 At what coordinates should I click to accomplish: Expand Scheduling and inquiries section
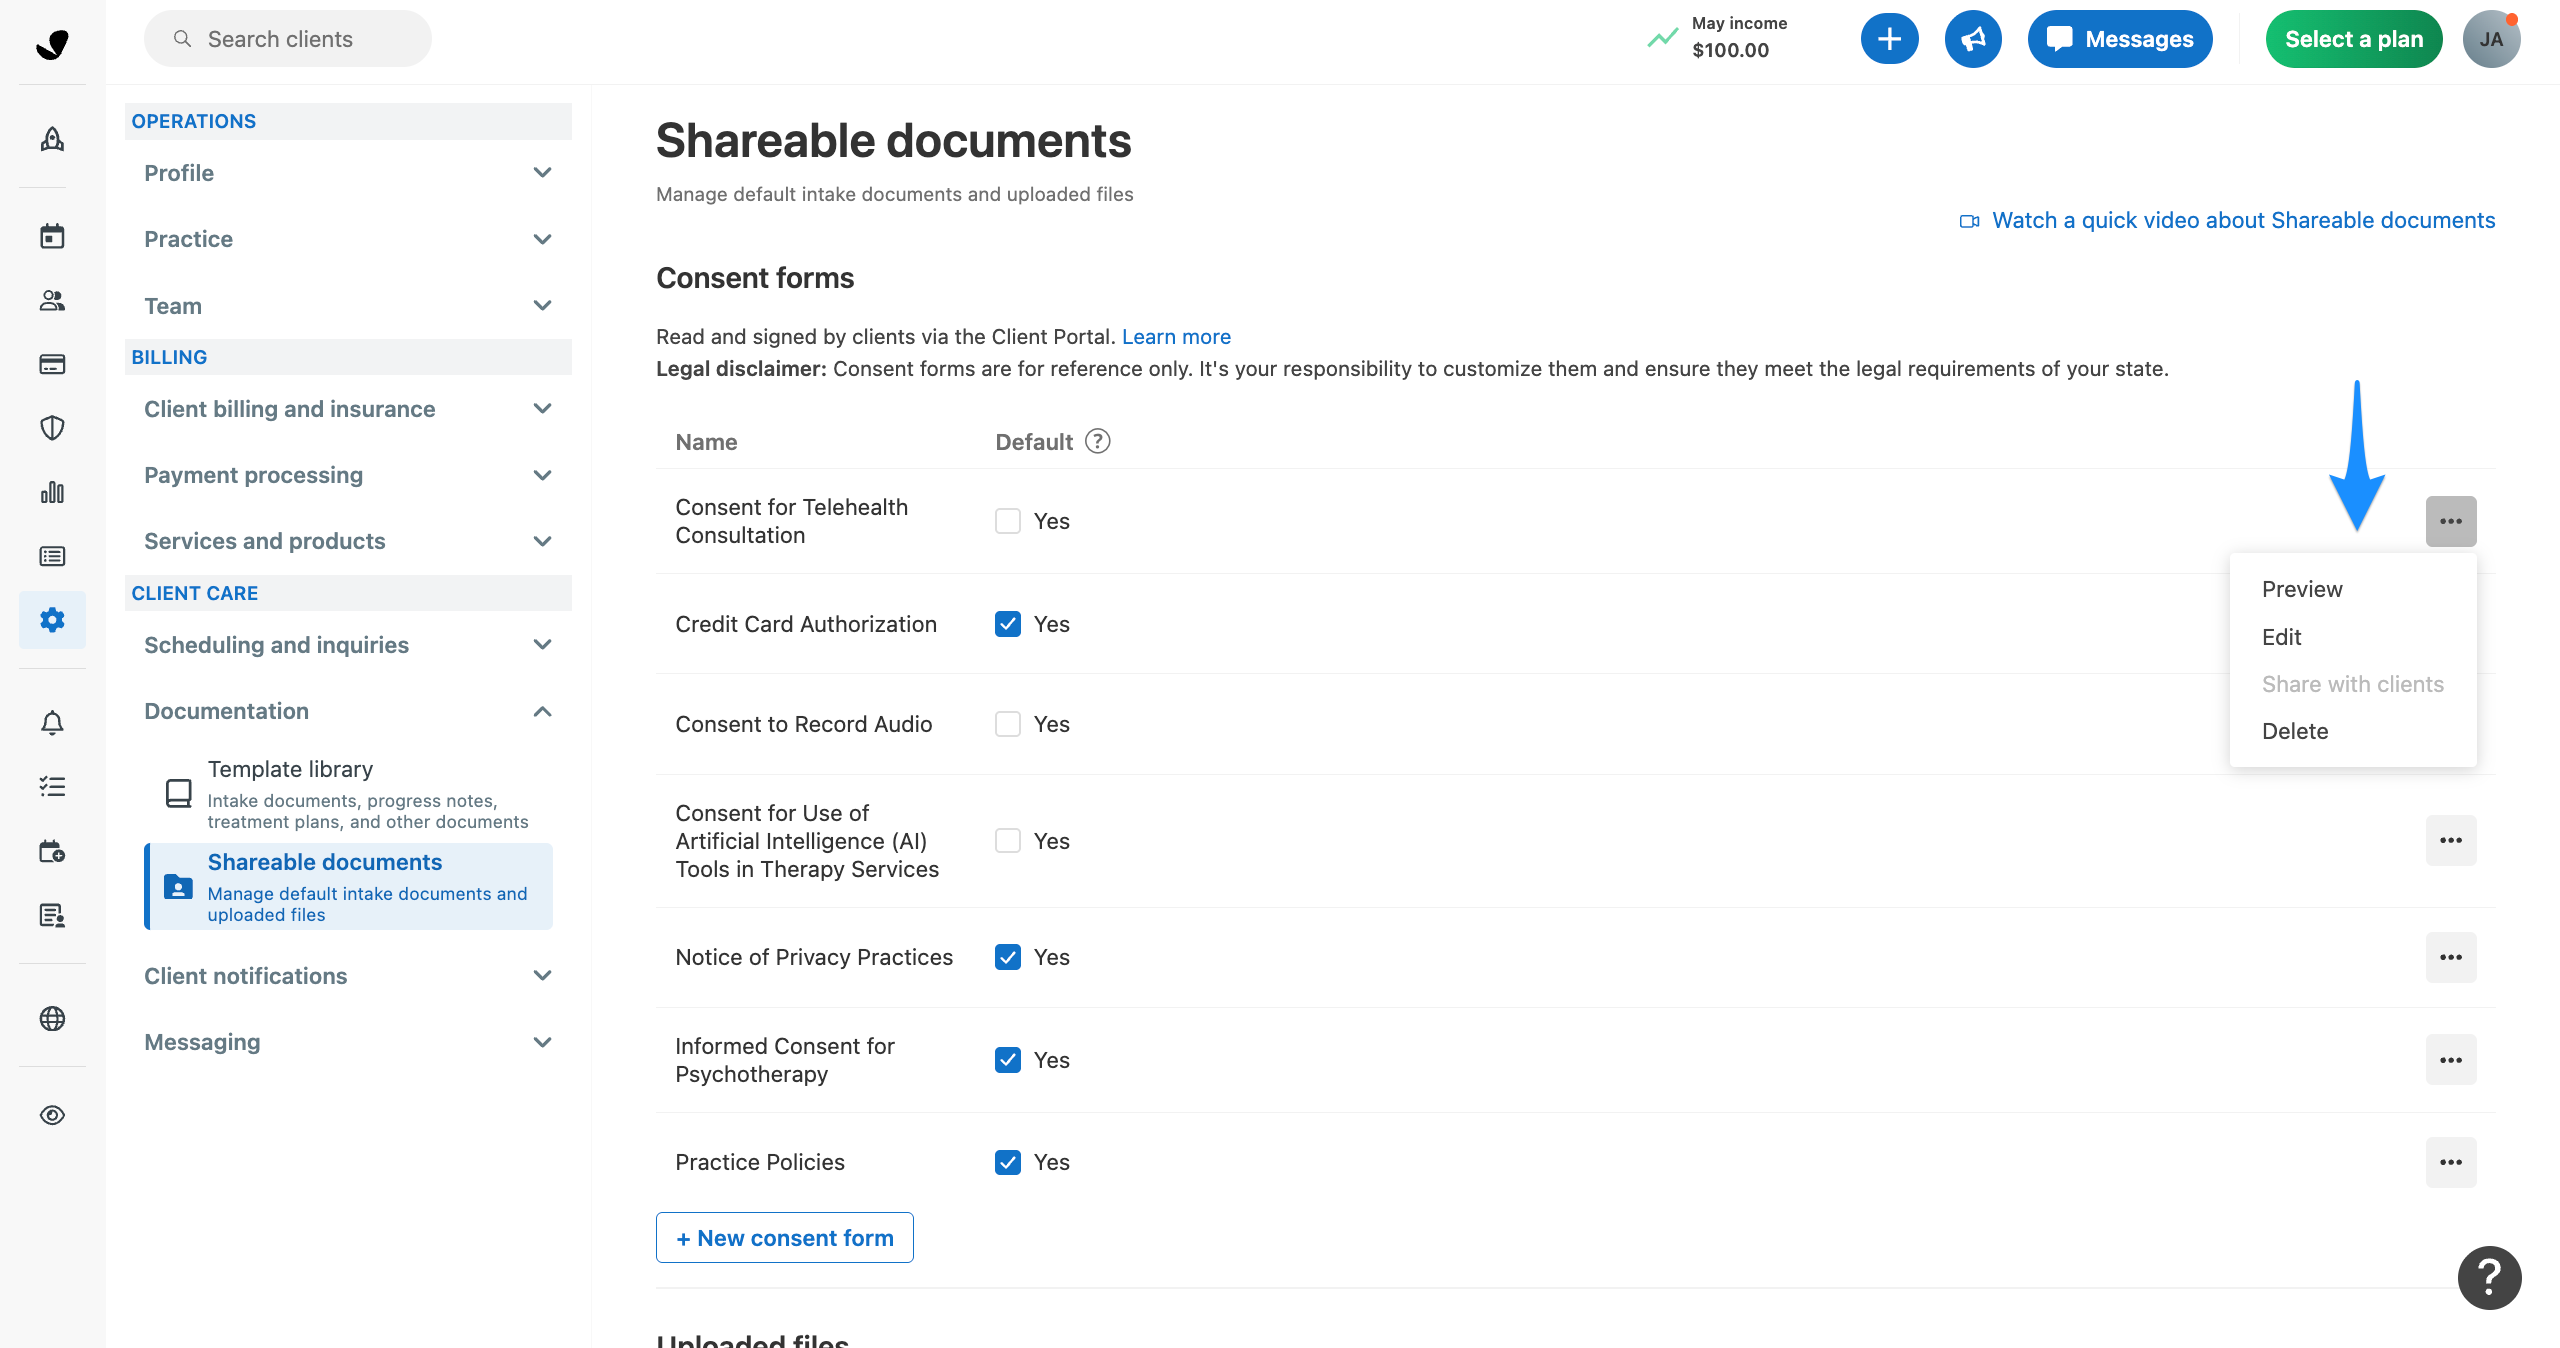click(x=348, y=645)
